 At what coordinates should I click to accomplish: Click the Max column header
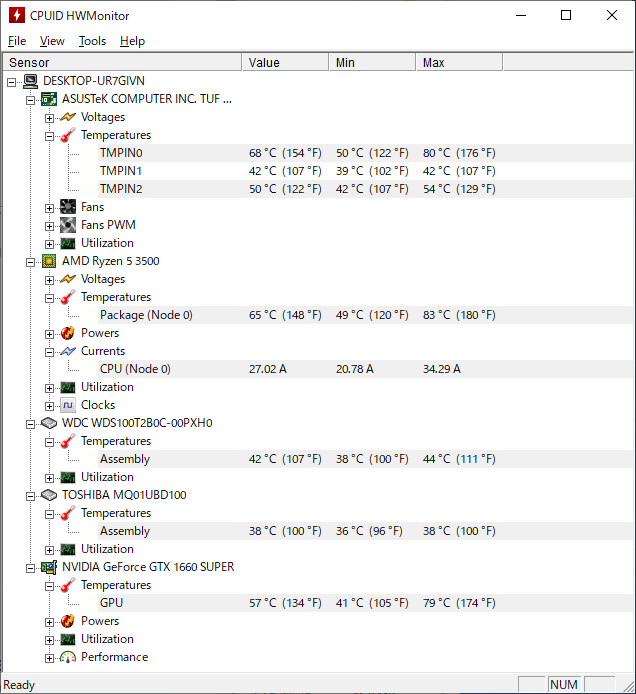click(459, 63)
